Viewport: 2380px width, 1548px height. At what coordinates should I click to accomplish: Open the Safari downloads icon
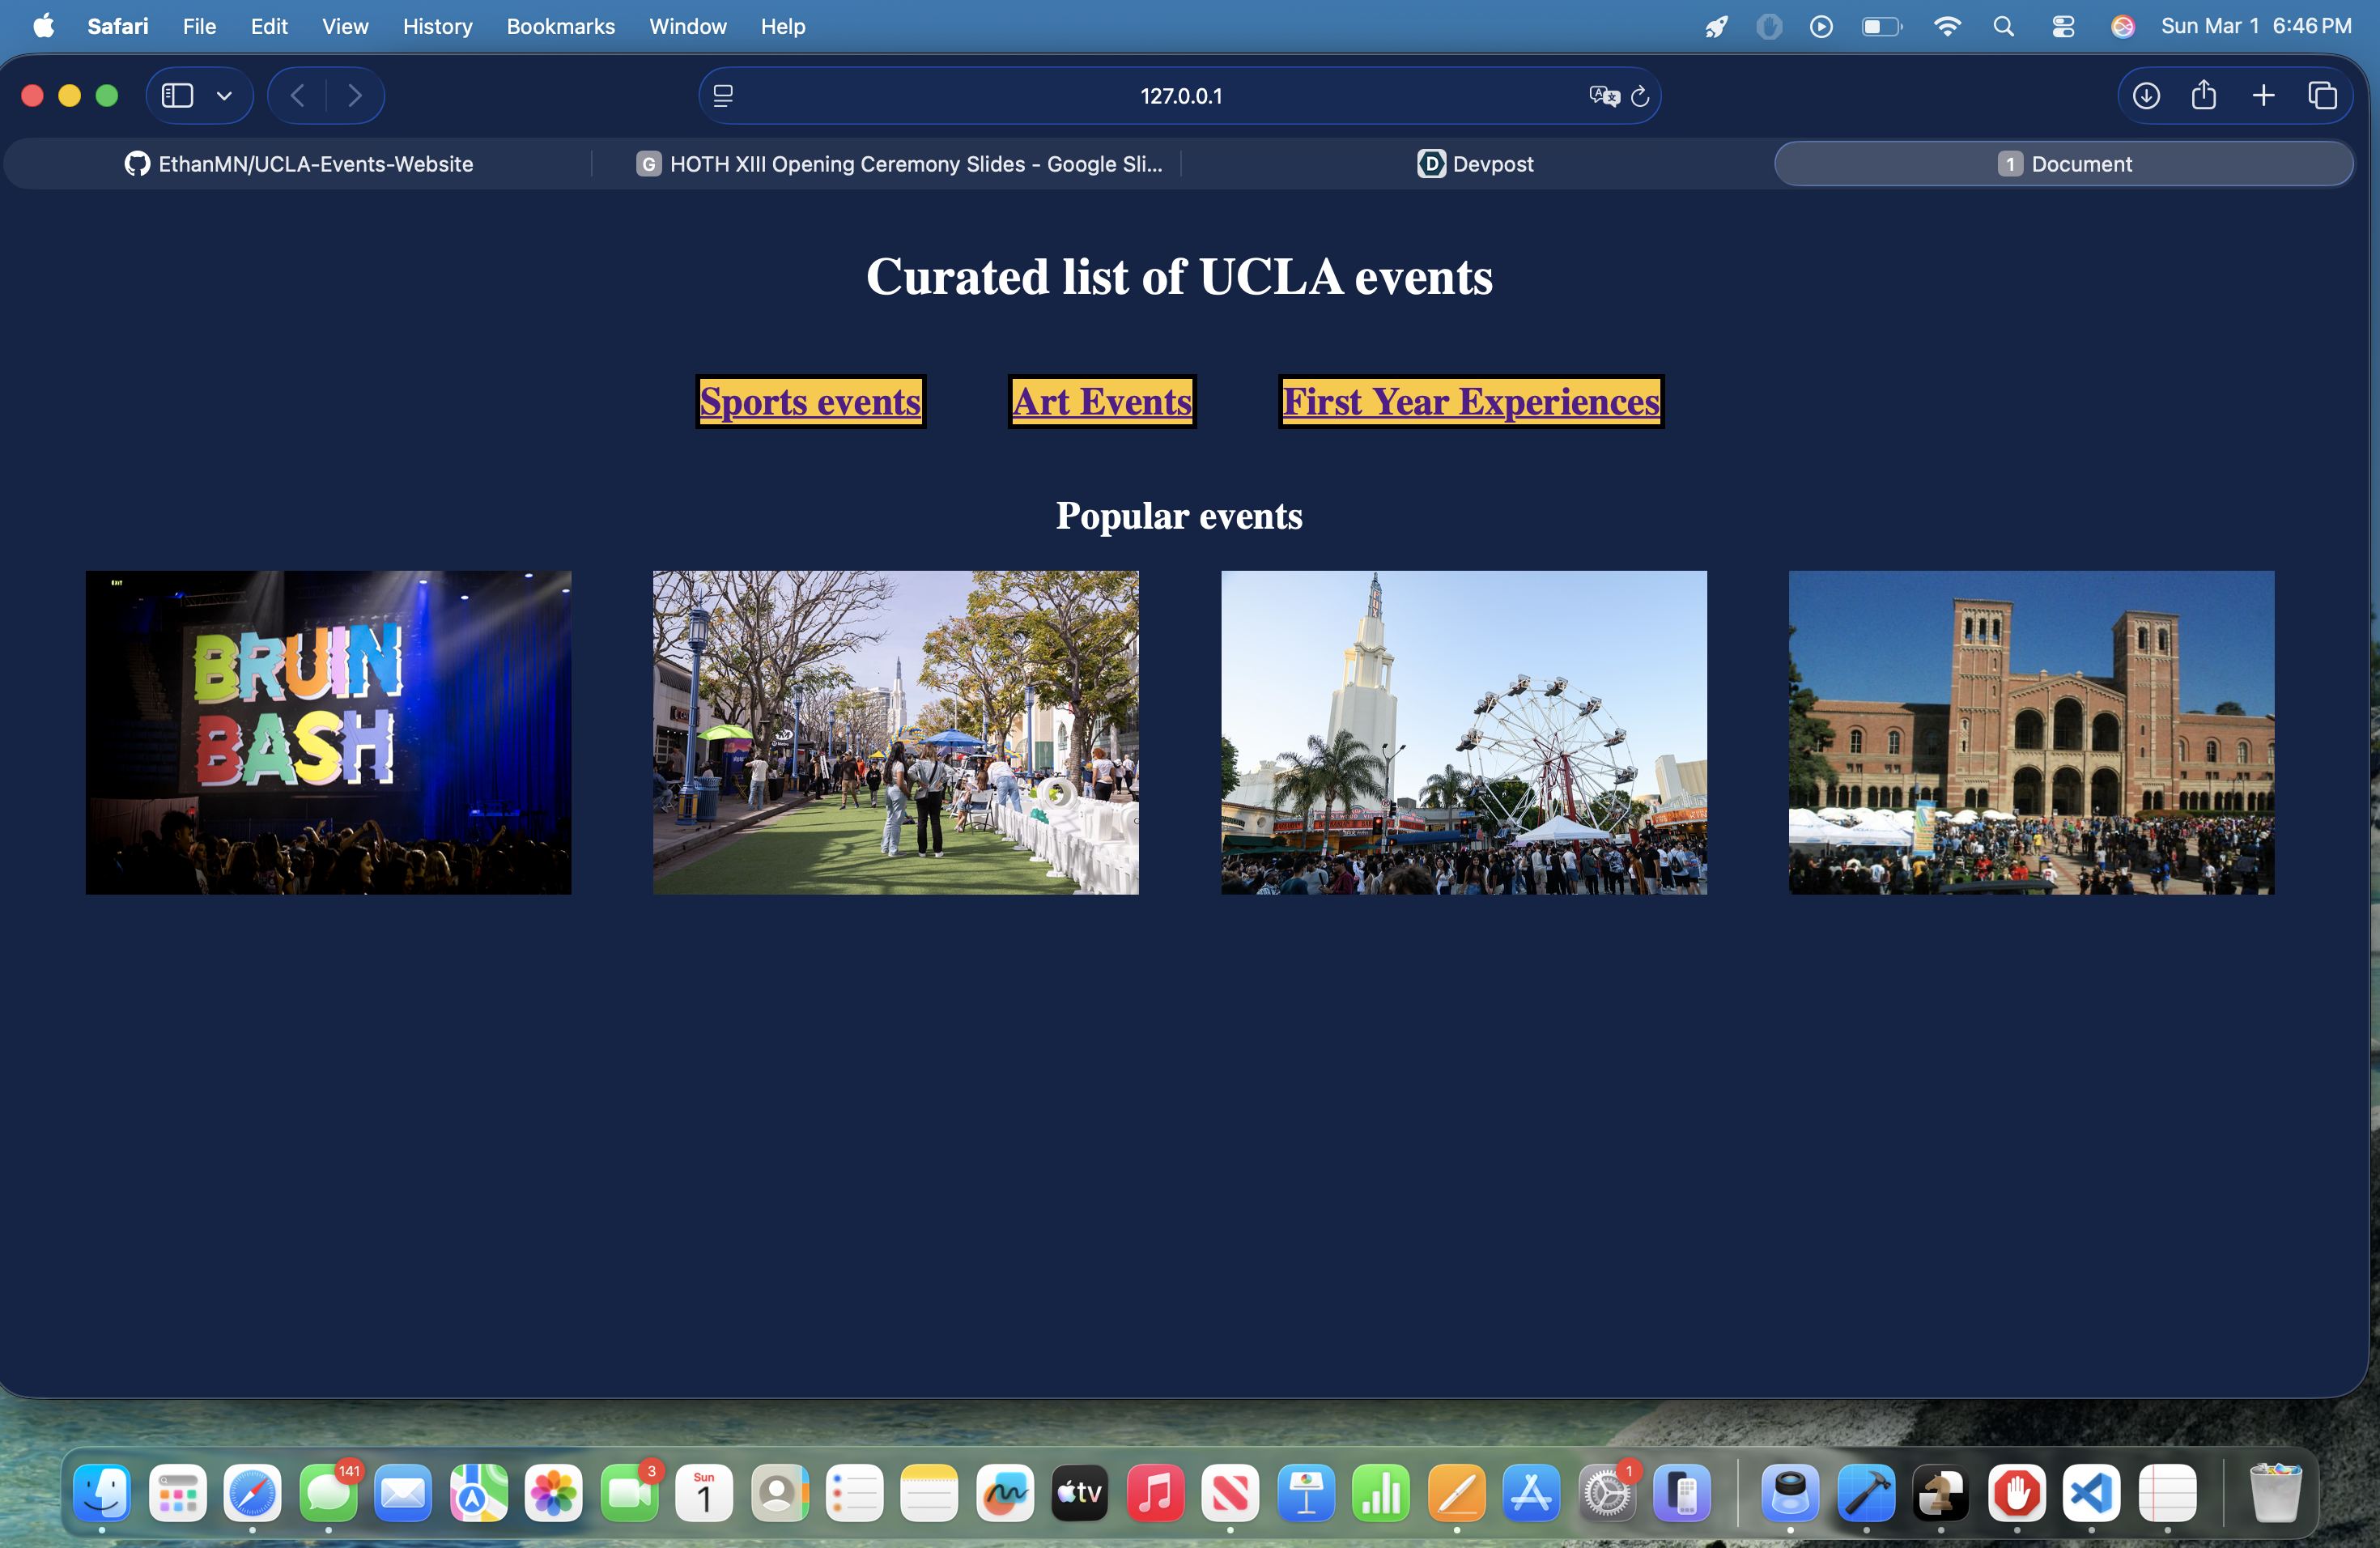tap(2146, 96)
